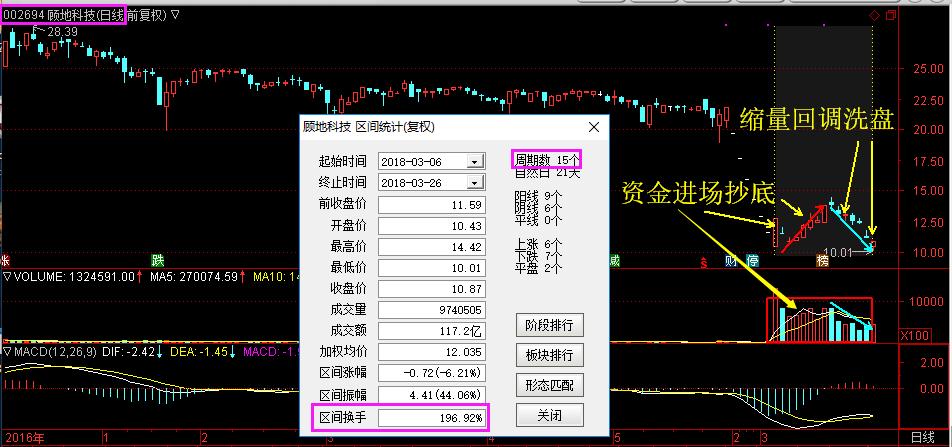Click the orange 榜 marker below the chart
The image size is (952, 447).
tap(822, 261)
